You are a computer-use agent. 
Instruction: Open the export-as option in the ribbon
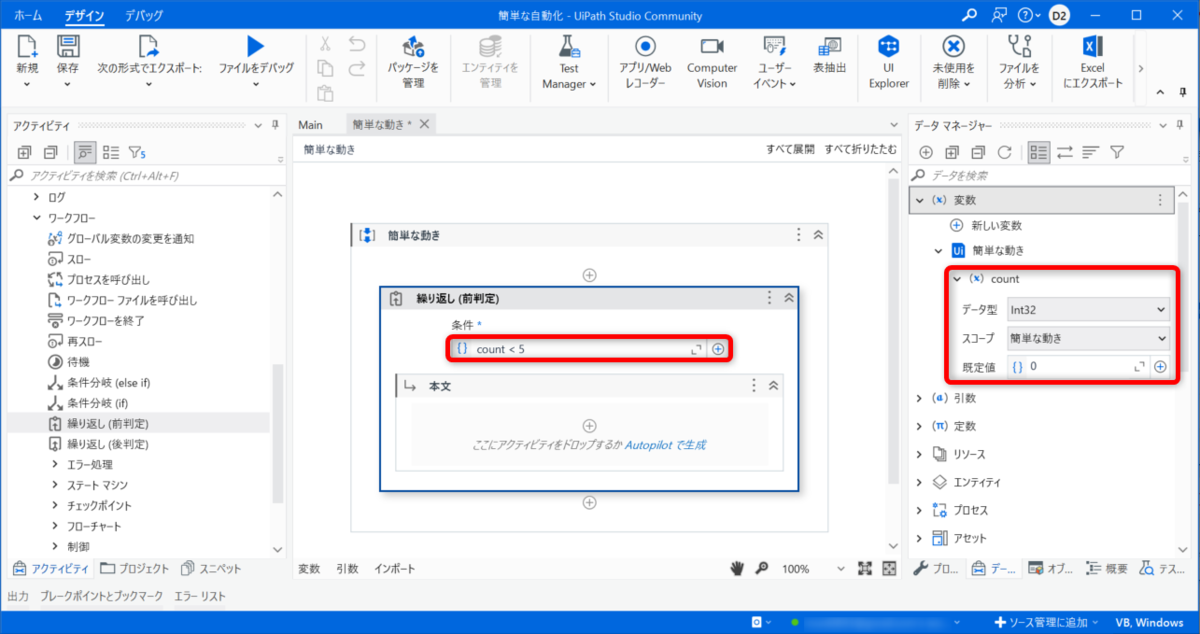[149, 59]
